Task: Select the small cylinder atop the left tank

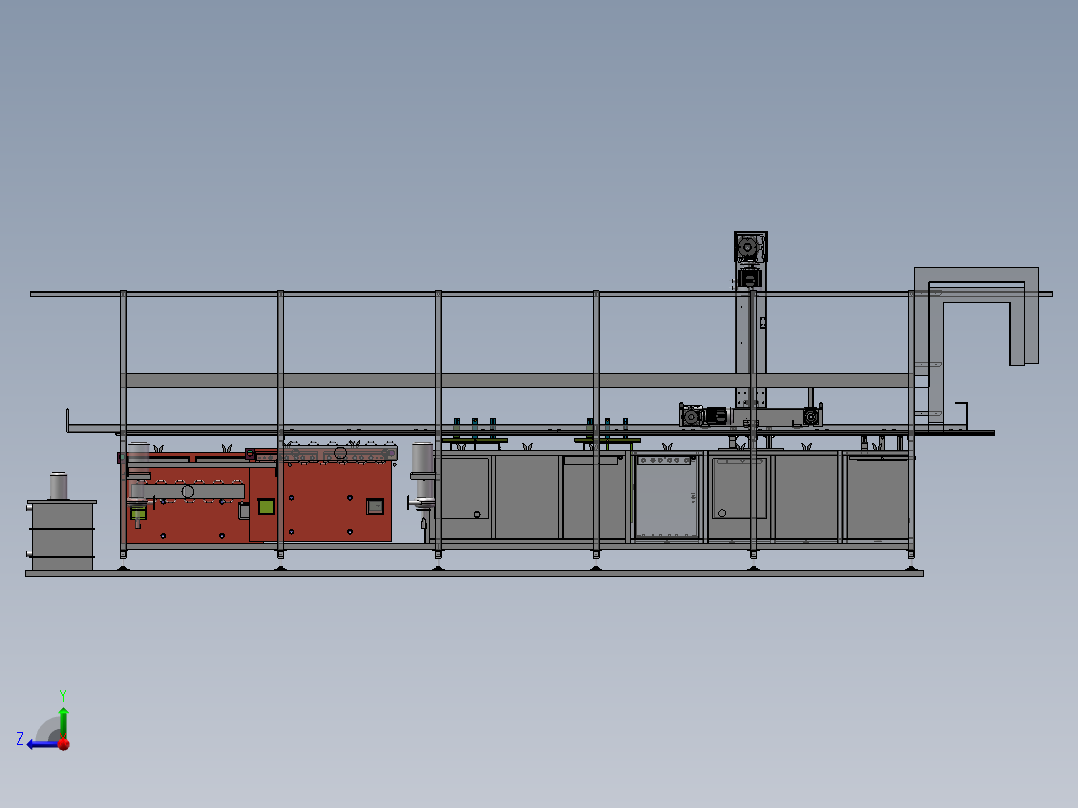Action: (x=58, y=485)
